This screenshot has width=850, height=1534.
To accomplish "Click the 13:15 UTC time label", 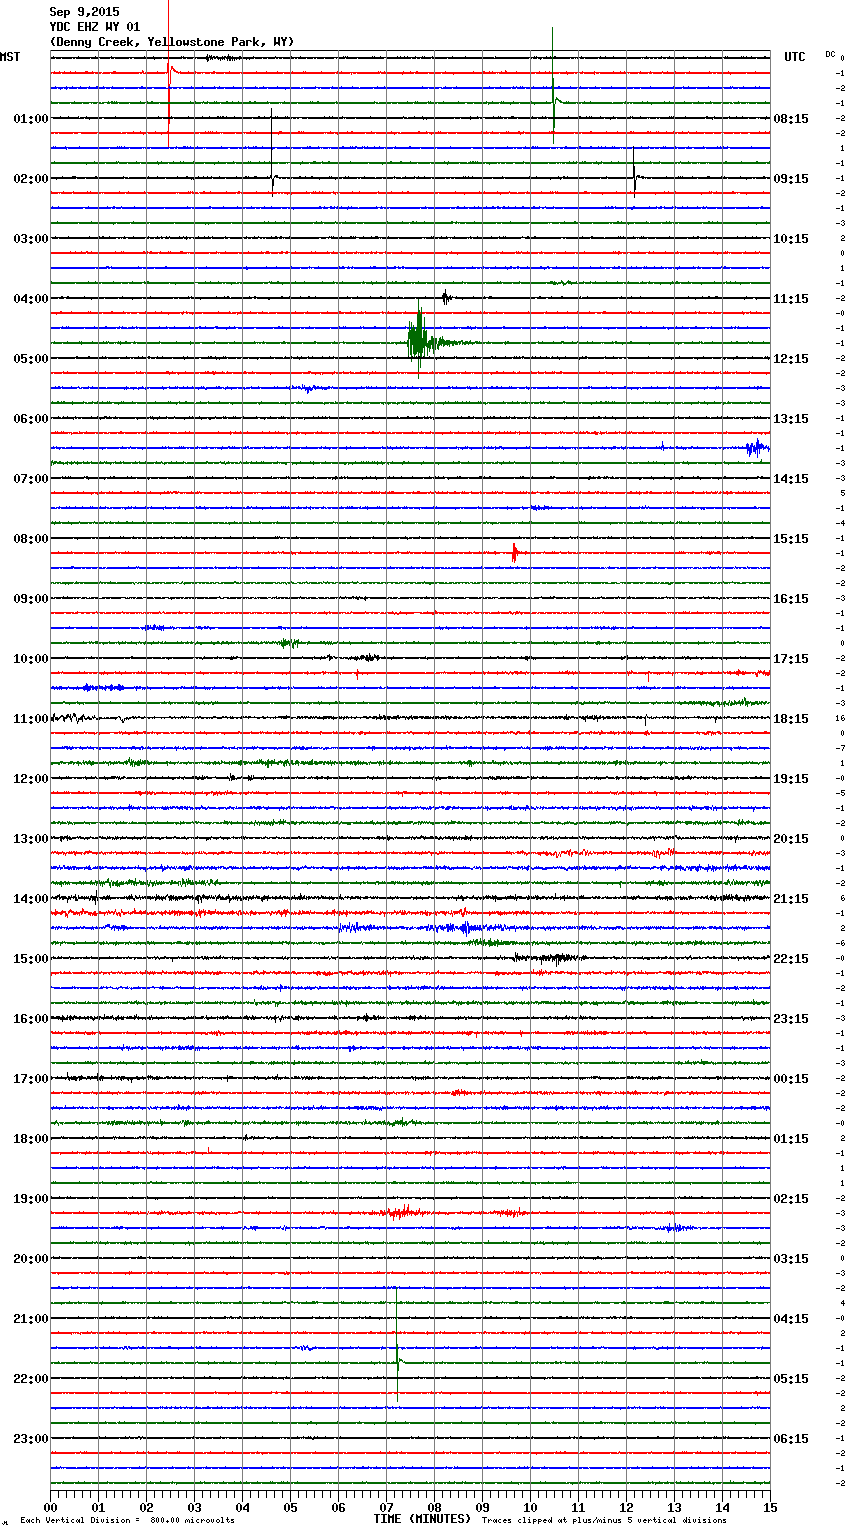I will [791, 419].
